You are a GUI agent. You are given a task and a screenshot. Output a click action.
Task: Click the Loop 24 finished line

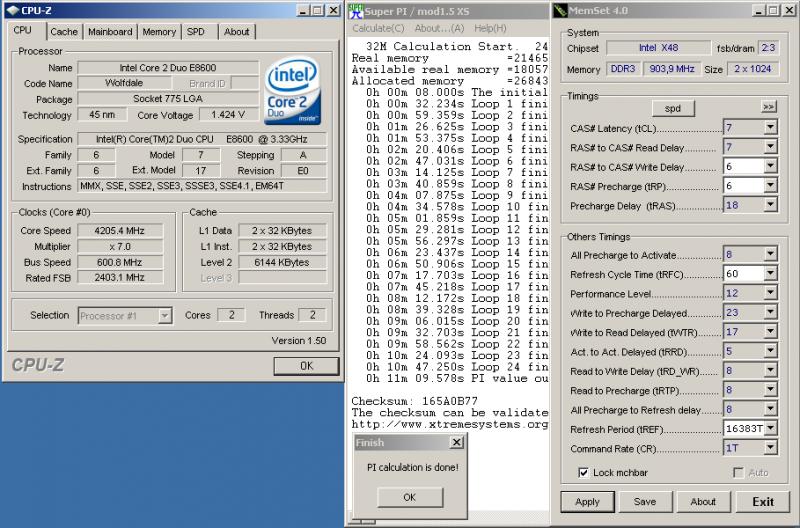[457, 367]
